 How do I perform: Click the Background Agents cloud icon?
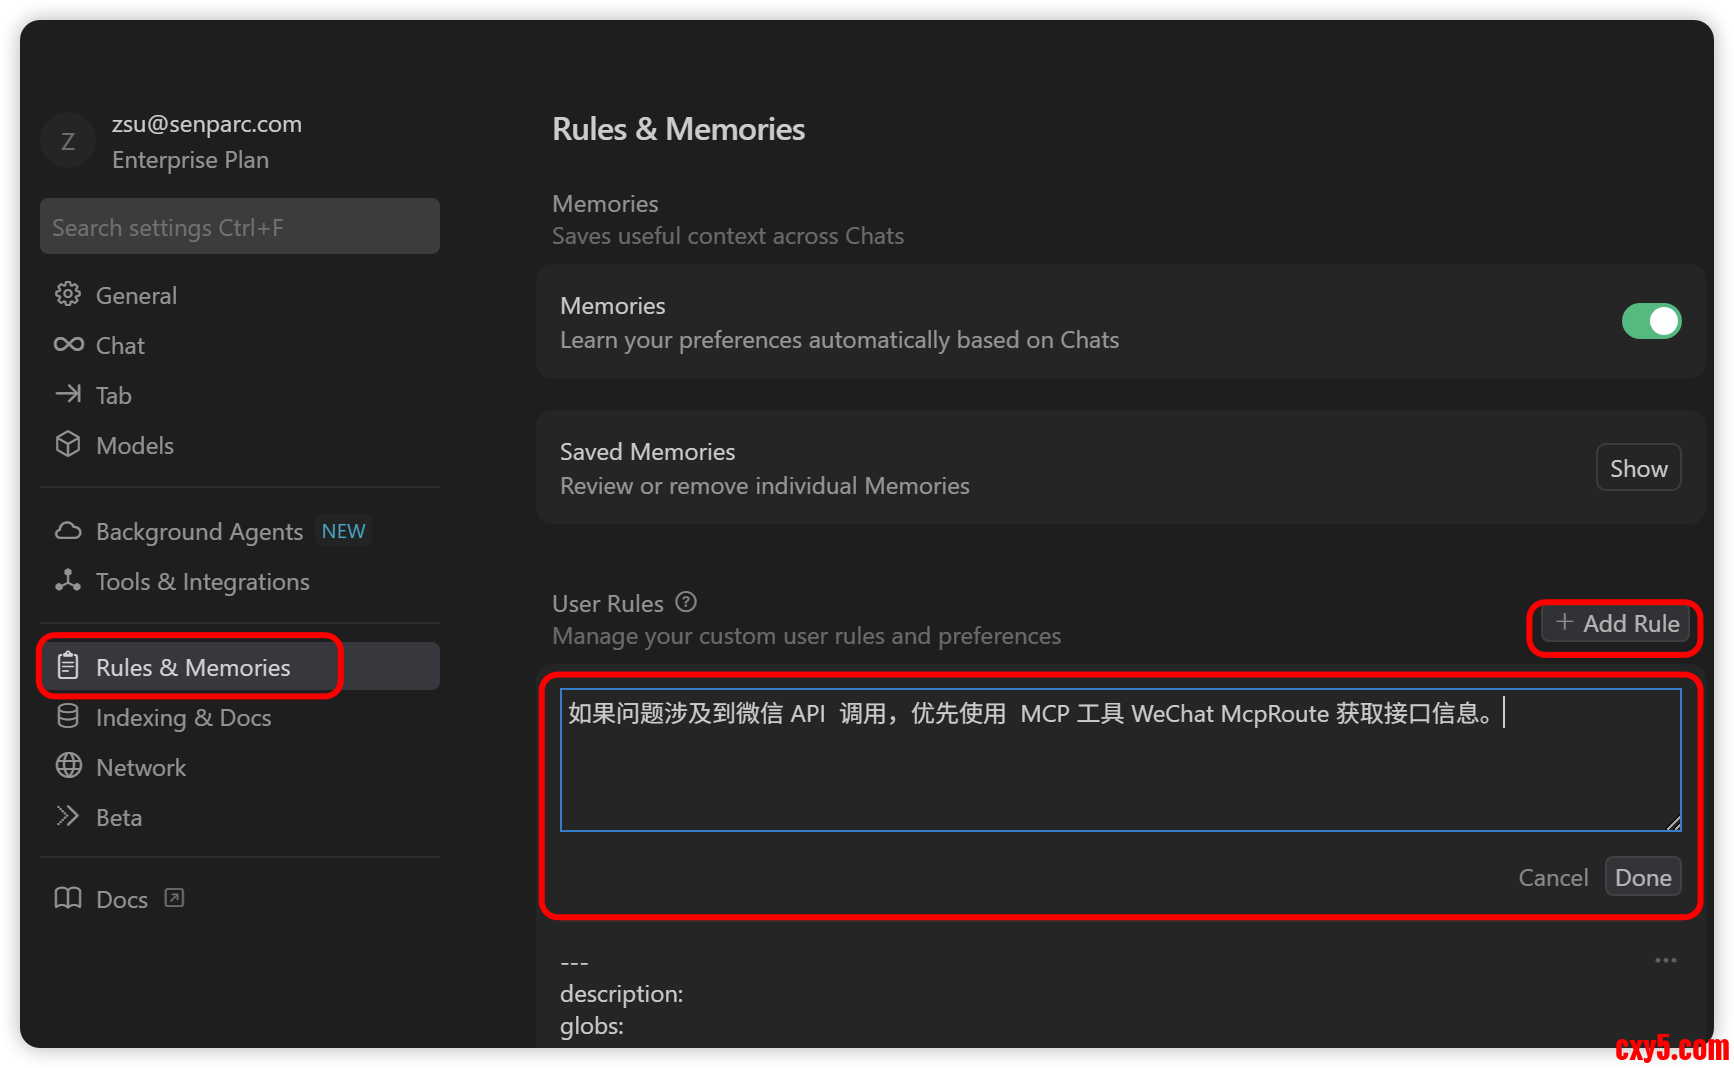[x=68, y=531]
